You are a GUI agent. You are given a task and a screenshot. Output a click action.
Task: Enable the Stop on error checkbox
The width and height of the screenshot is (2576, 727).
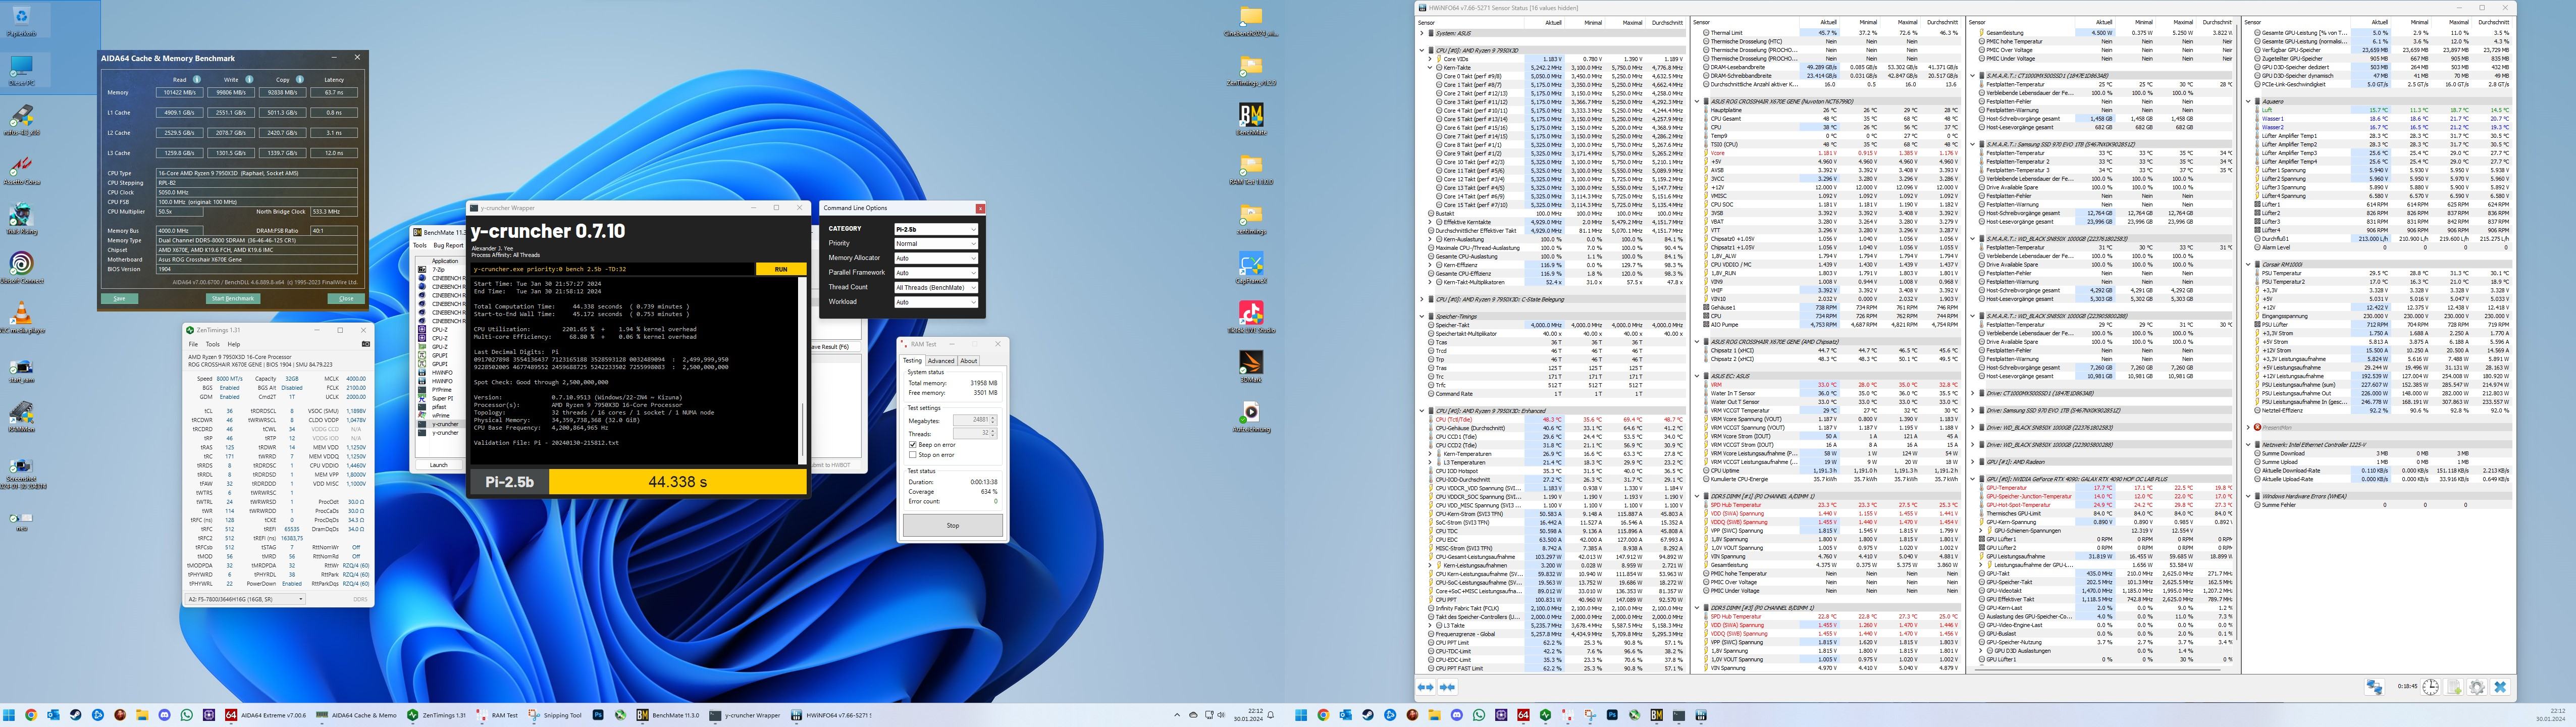pos(913,455)
